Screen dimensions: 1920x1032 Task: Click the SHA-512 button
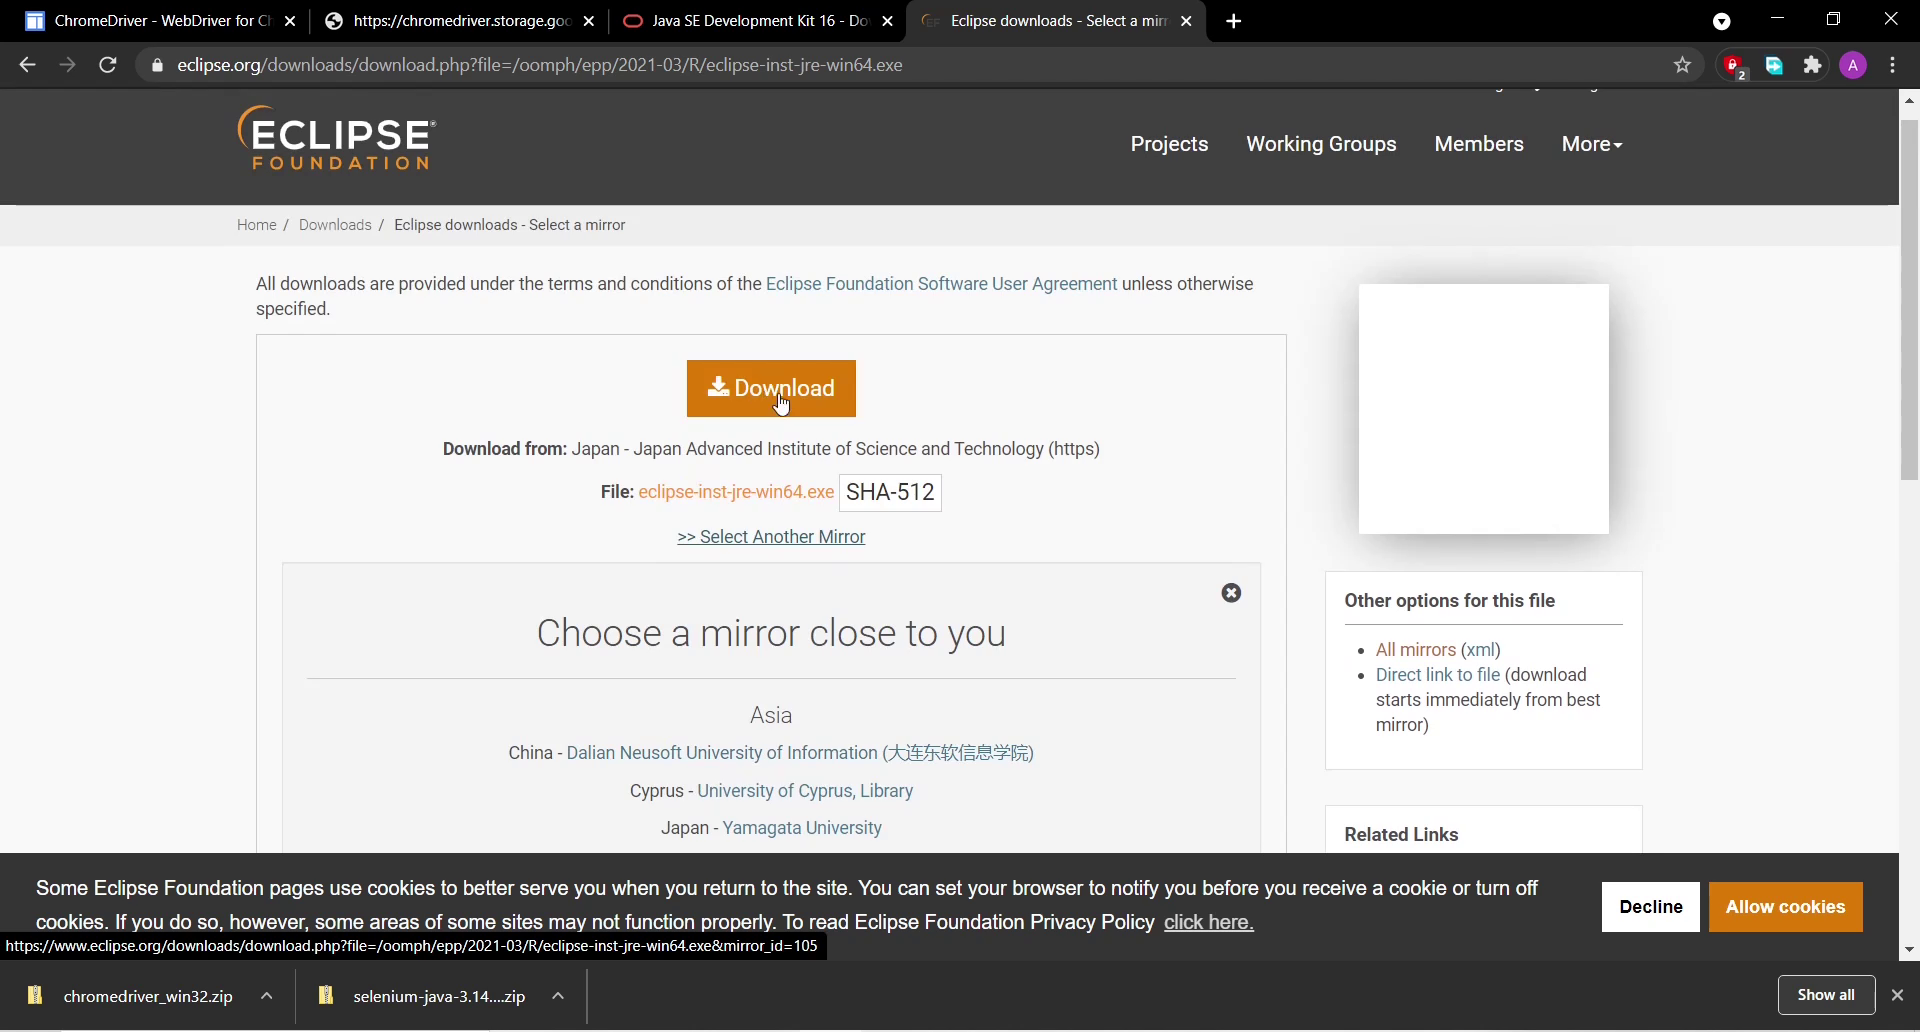(x=890, y=492)
